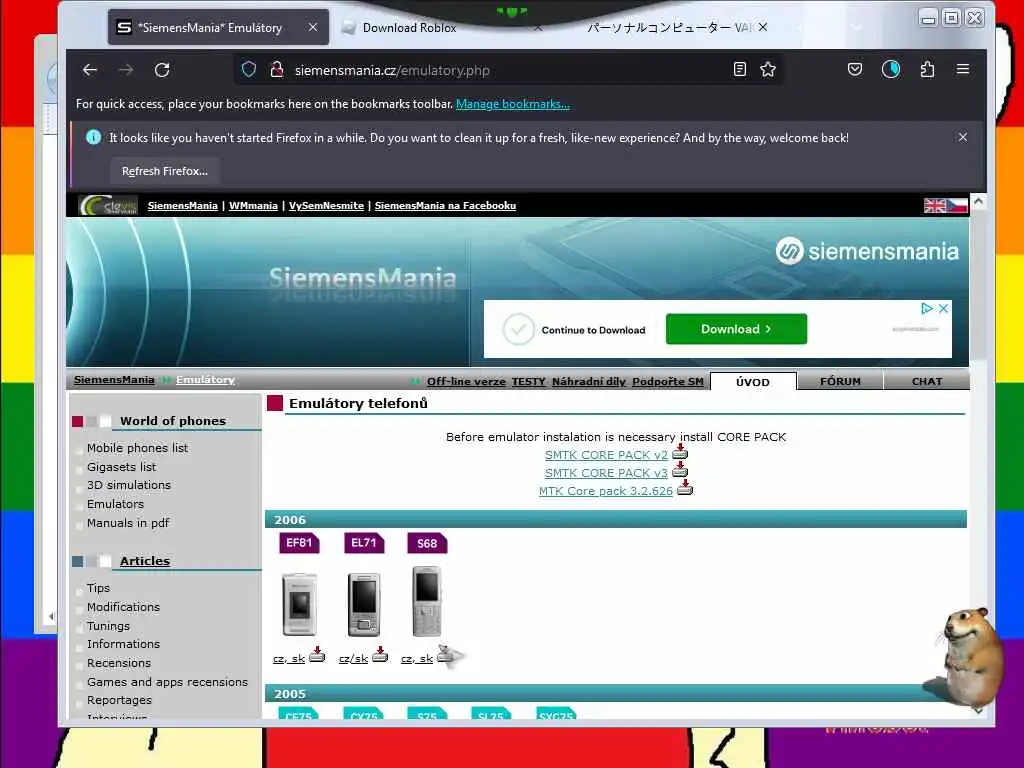
Task: Reload the page with the refresh icon
Action: click(x=162, y=70)
